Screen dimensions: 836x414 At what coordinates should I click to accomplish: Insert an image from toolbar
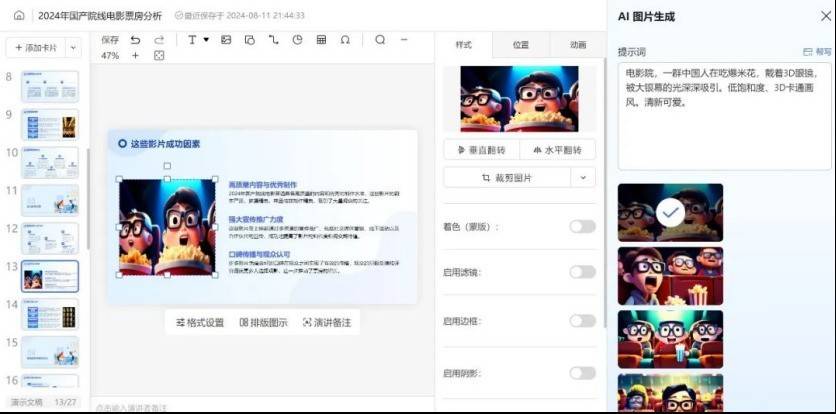click(x=226, y=40)
